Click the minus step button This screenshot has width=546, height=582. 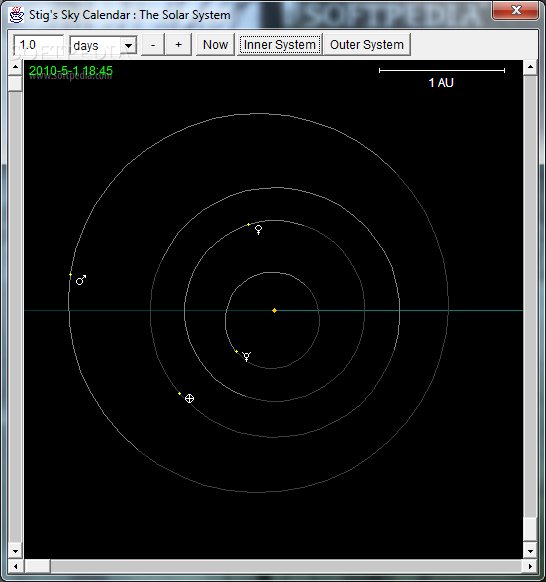(x=153, y=45)
